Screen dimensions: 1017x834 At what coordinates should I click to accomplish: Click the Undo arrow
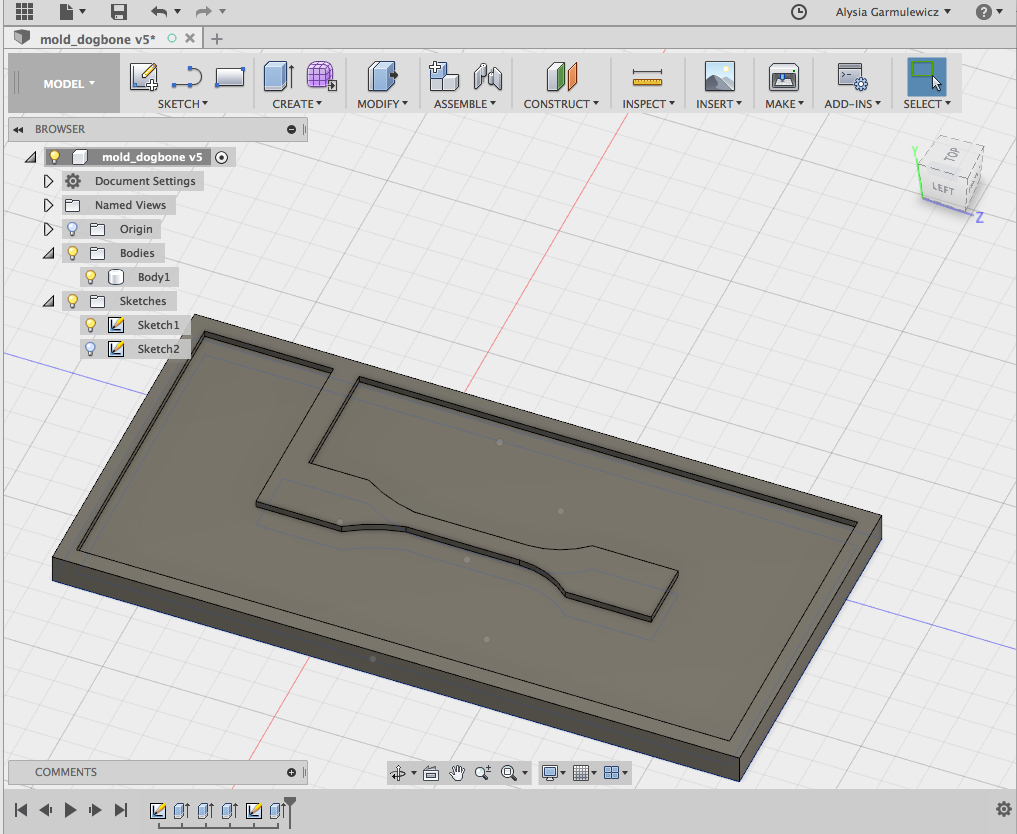coord(159,11)
